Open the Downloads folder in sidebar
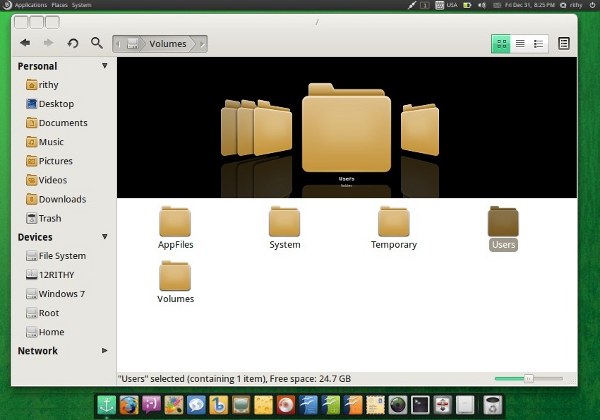600x420 pixels. click(61, 199)
